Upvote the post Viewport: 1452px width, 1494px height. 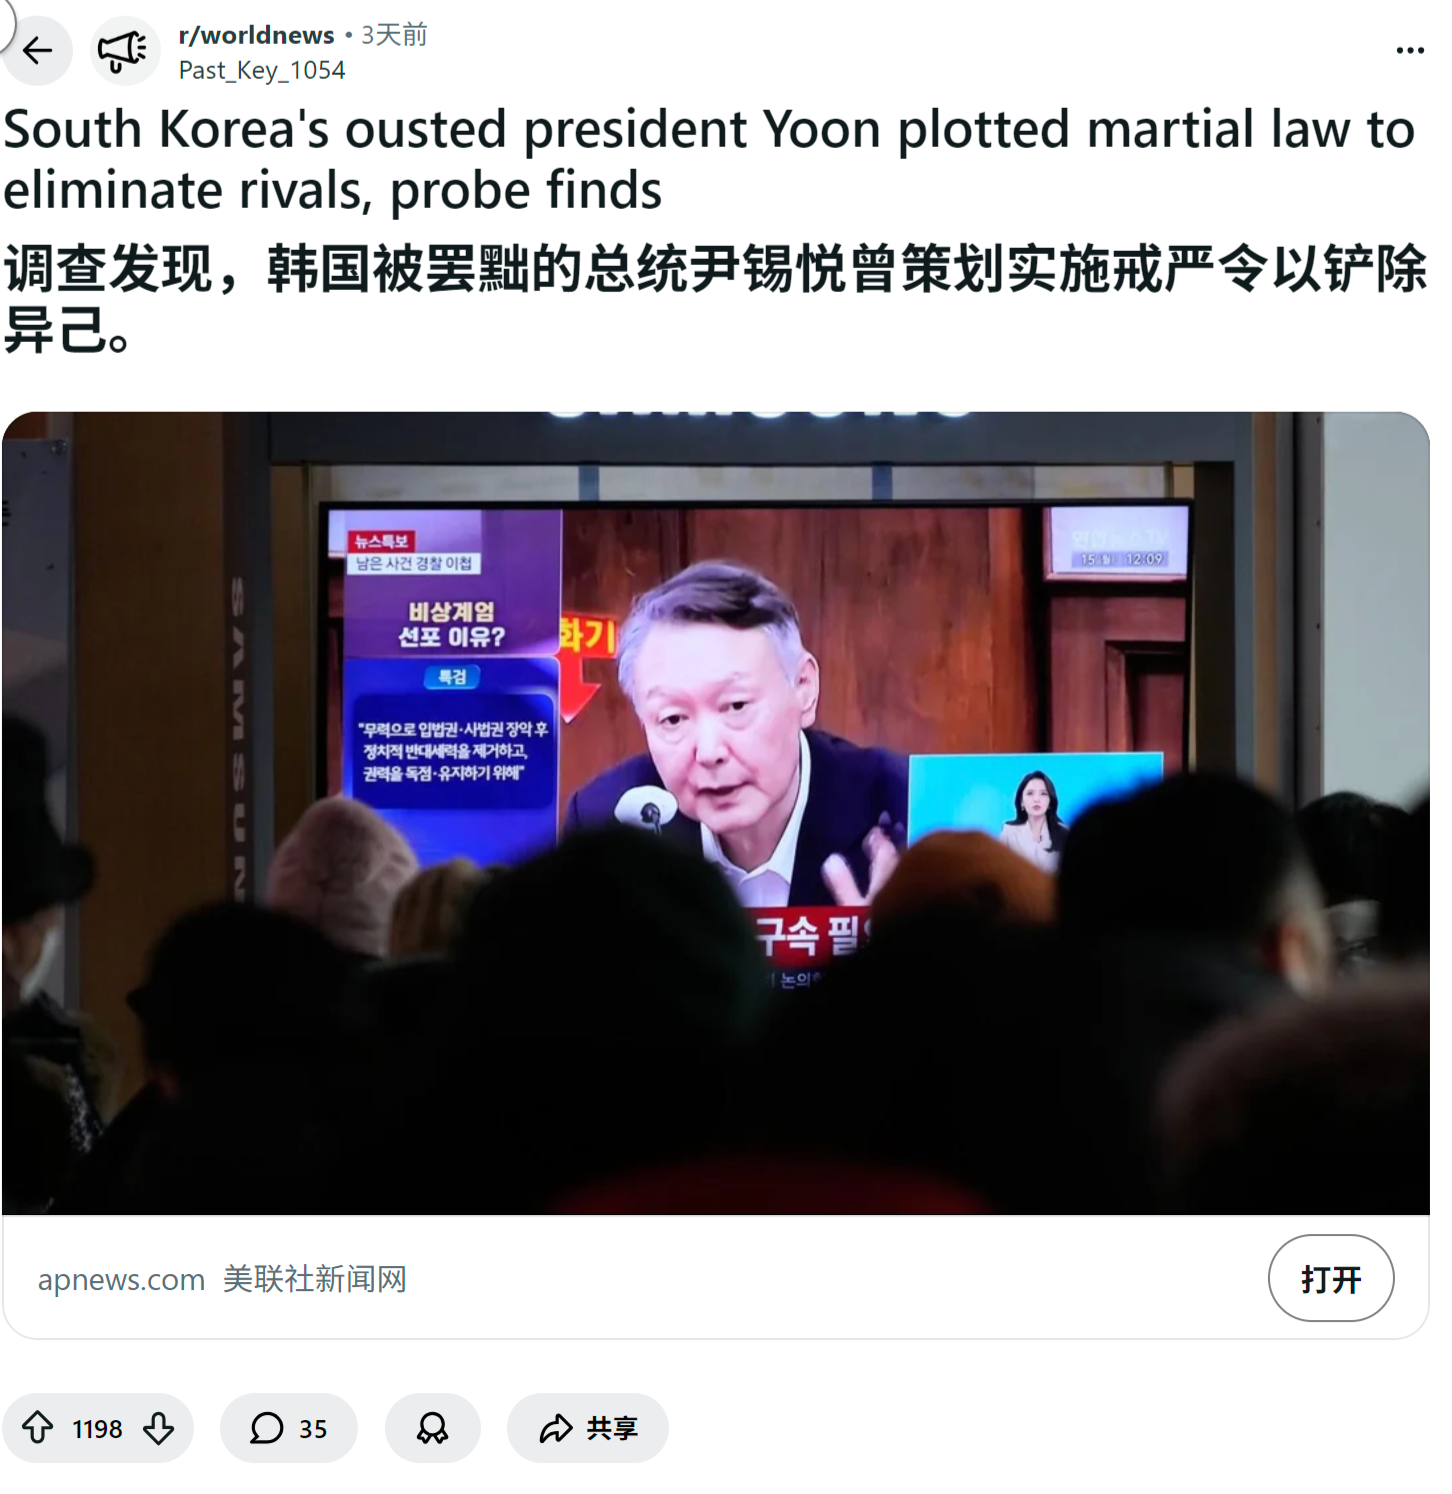click(x=38, y=1428)
